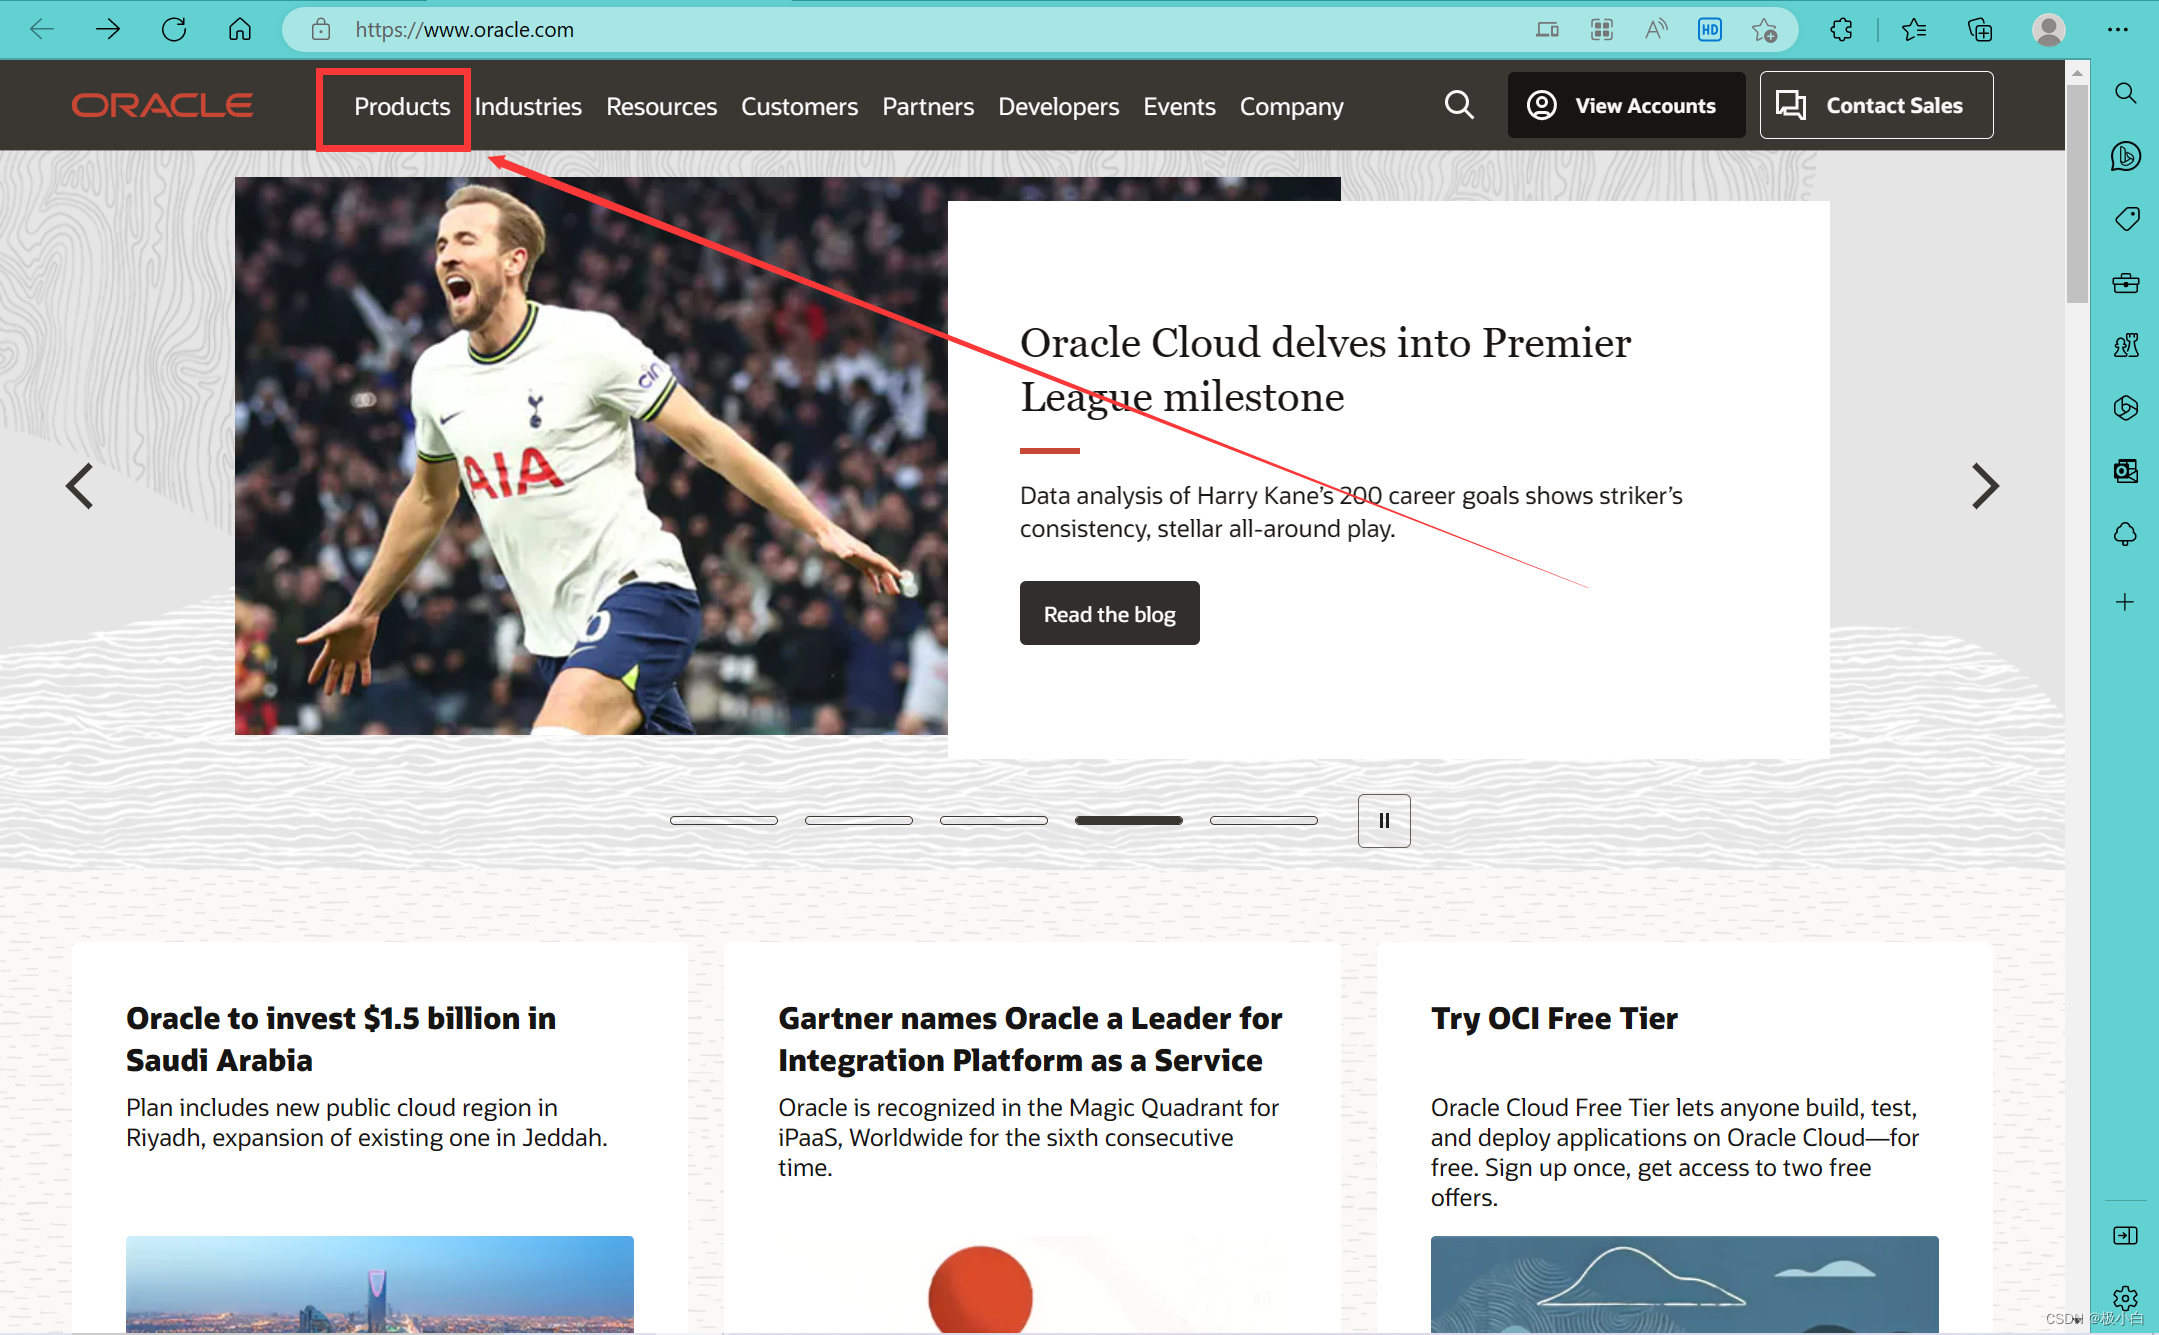Go back using browser back arrow
Screen dimensions: 2159x1335
pyautogui.click(x=42, y=29)
